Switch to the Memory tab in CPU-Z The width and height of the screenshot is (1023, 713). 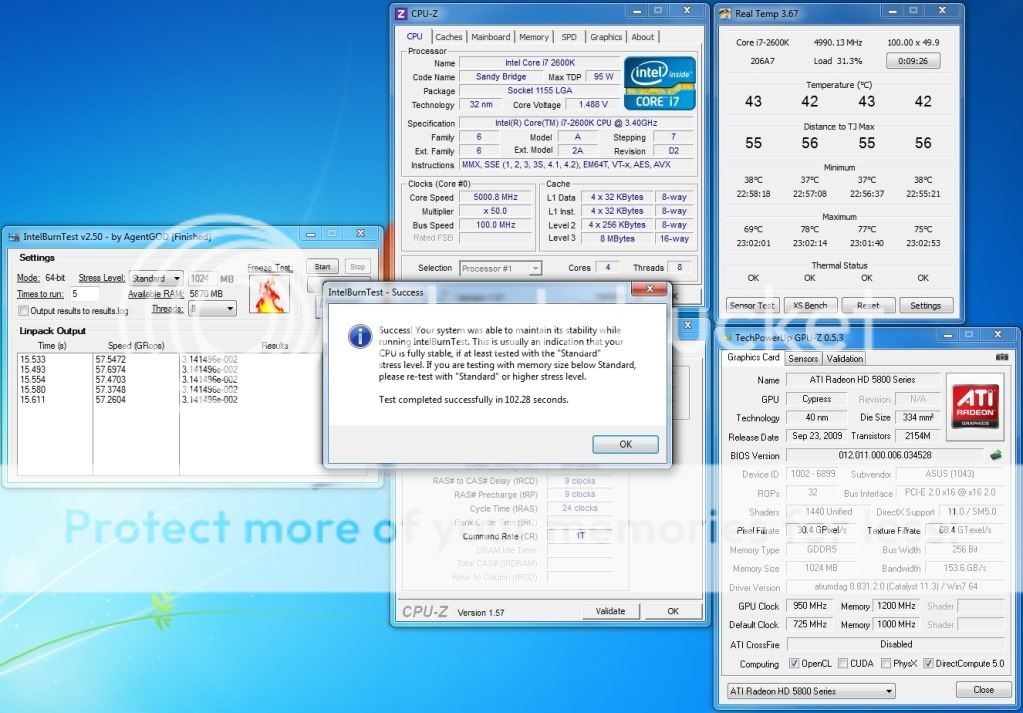point(533,36)
